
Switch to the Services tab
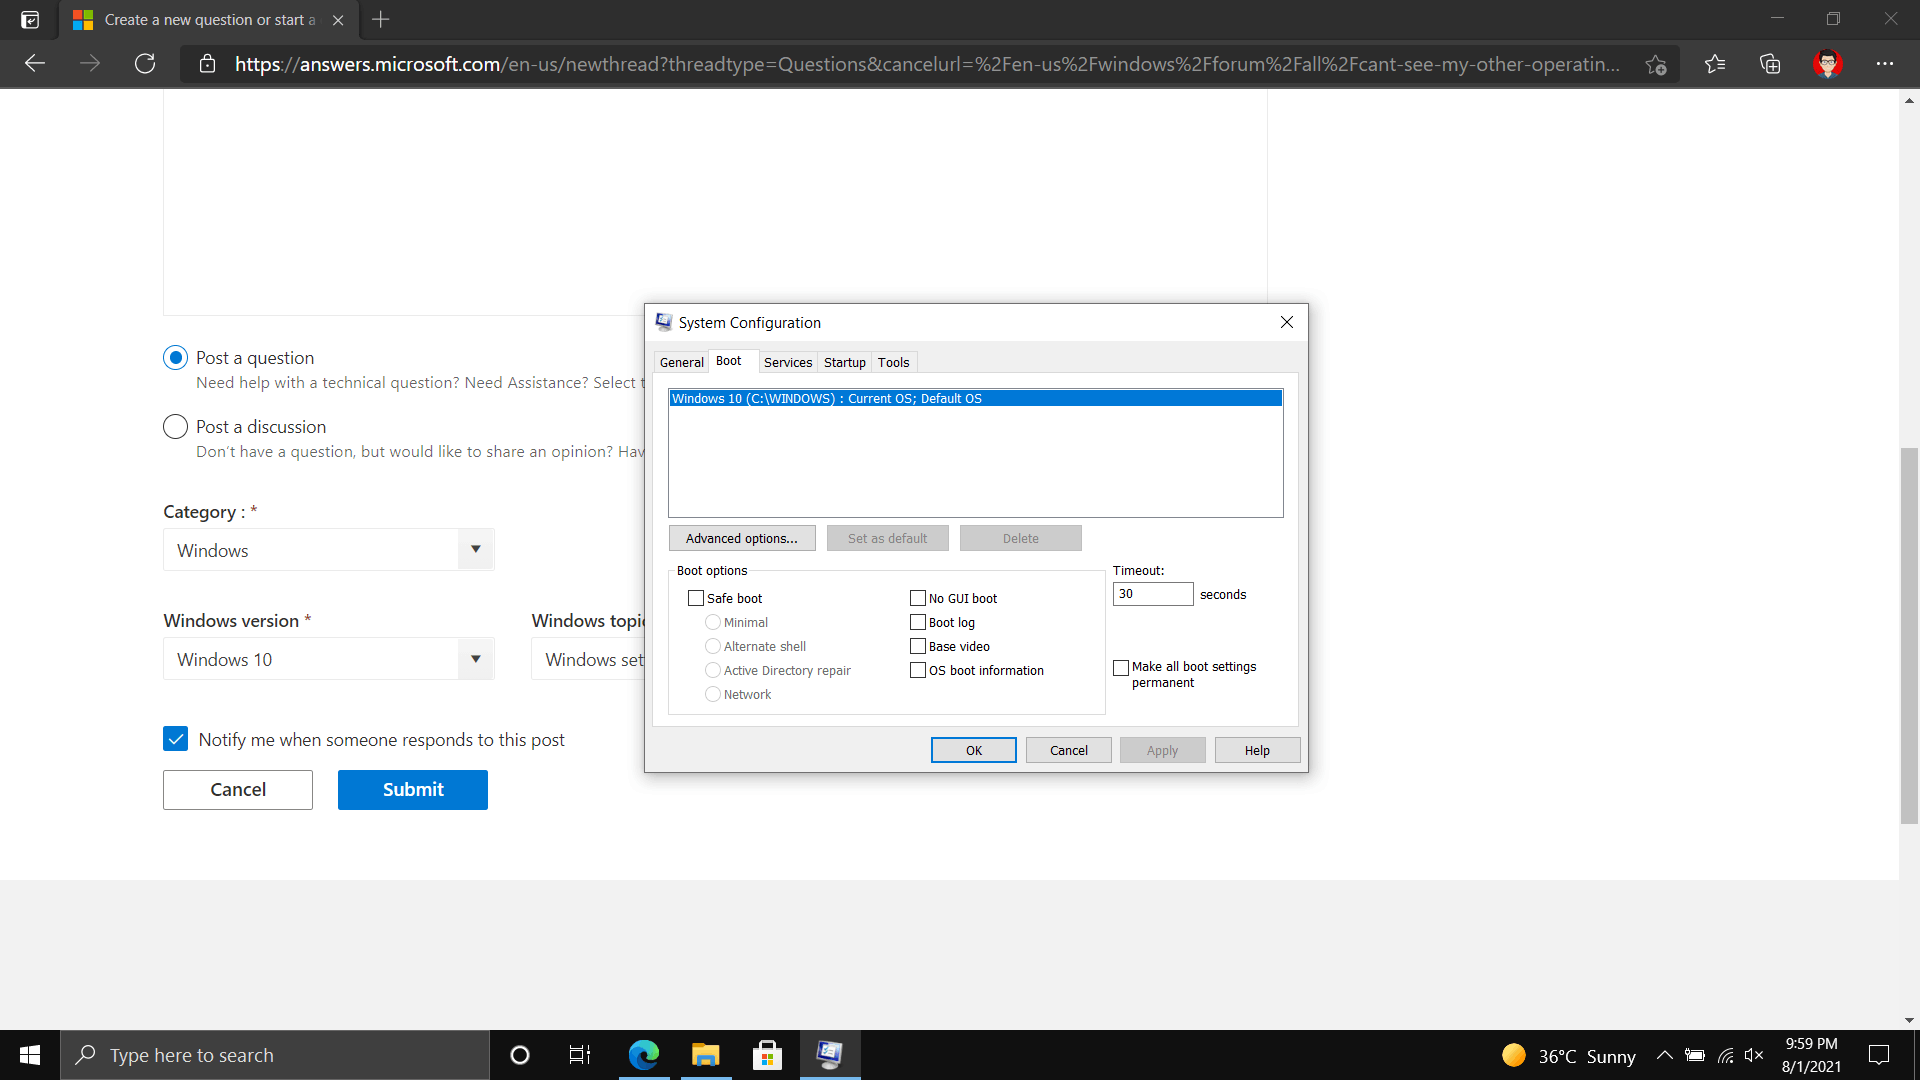pyautogui.click(x=787, y=362)
